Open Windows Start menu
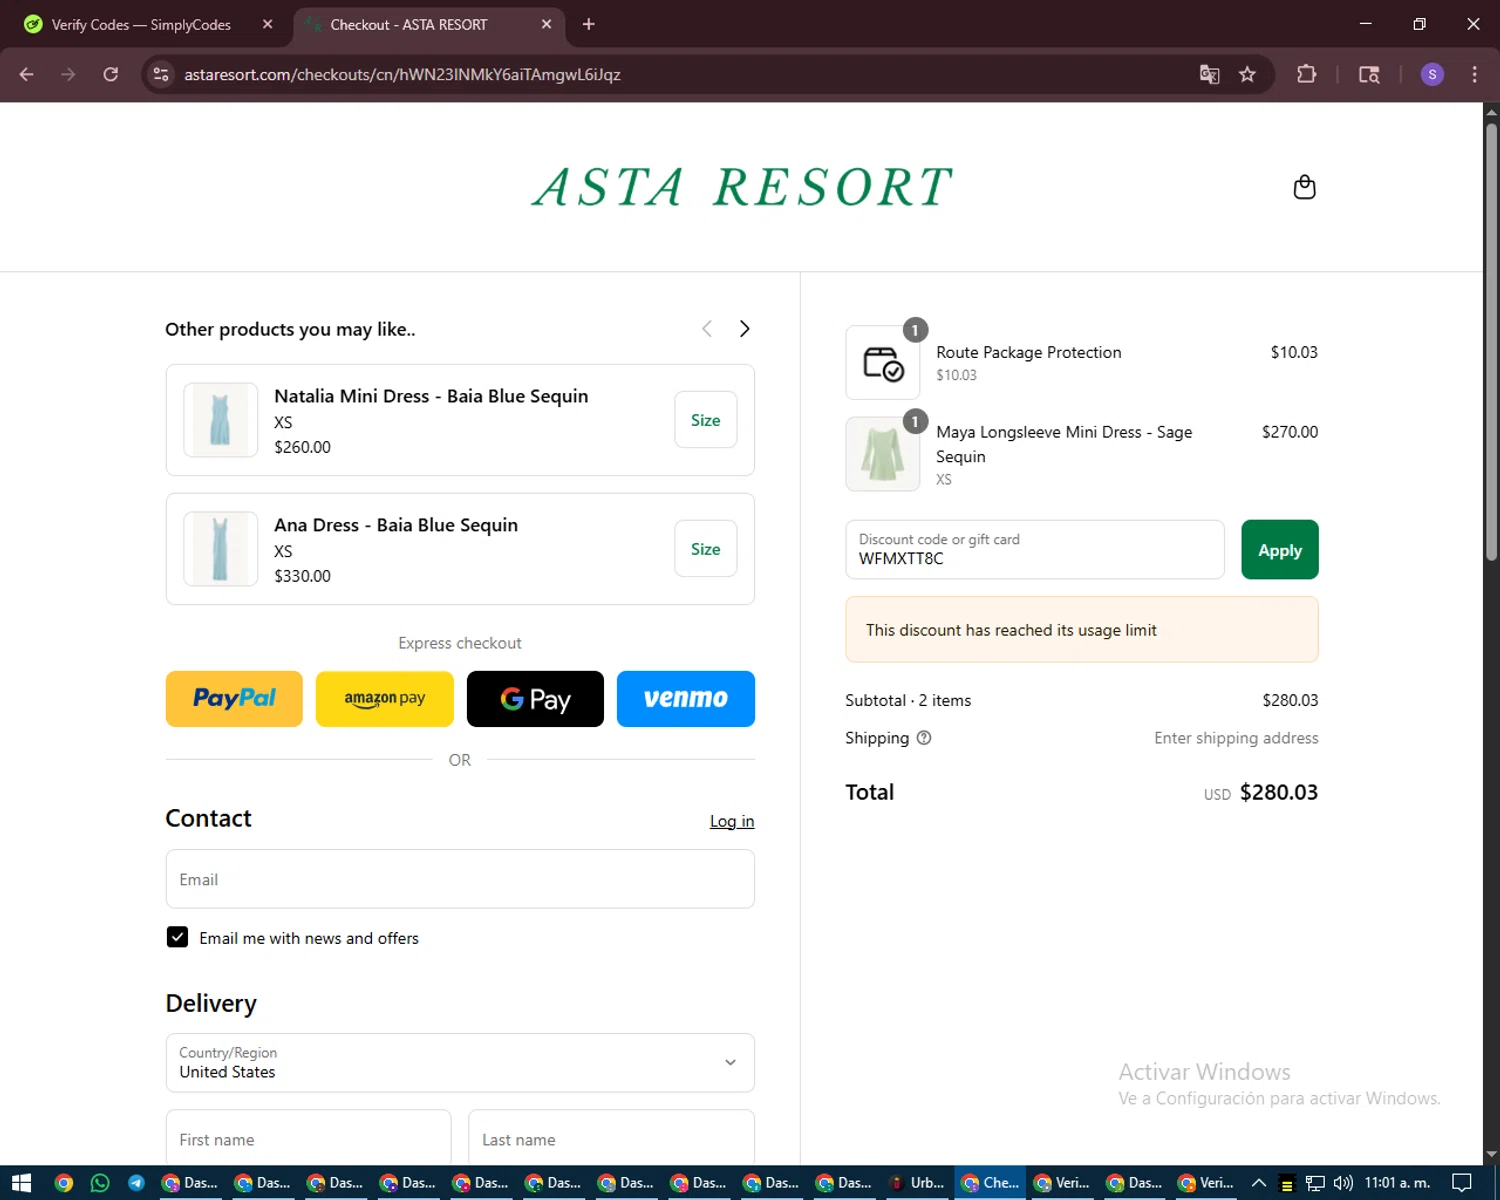Screen dimensions: 1500x1200 pos(21,1183)
